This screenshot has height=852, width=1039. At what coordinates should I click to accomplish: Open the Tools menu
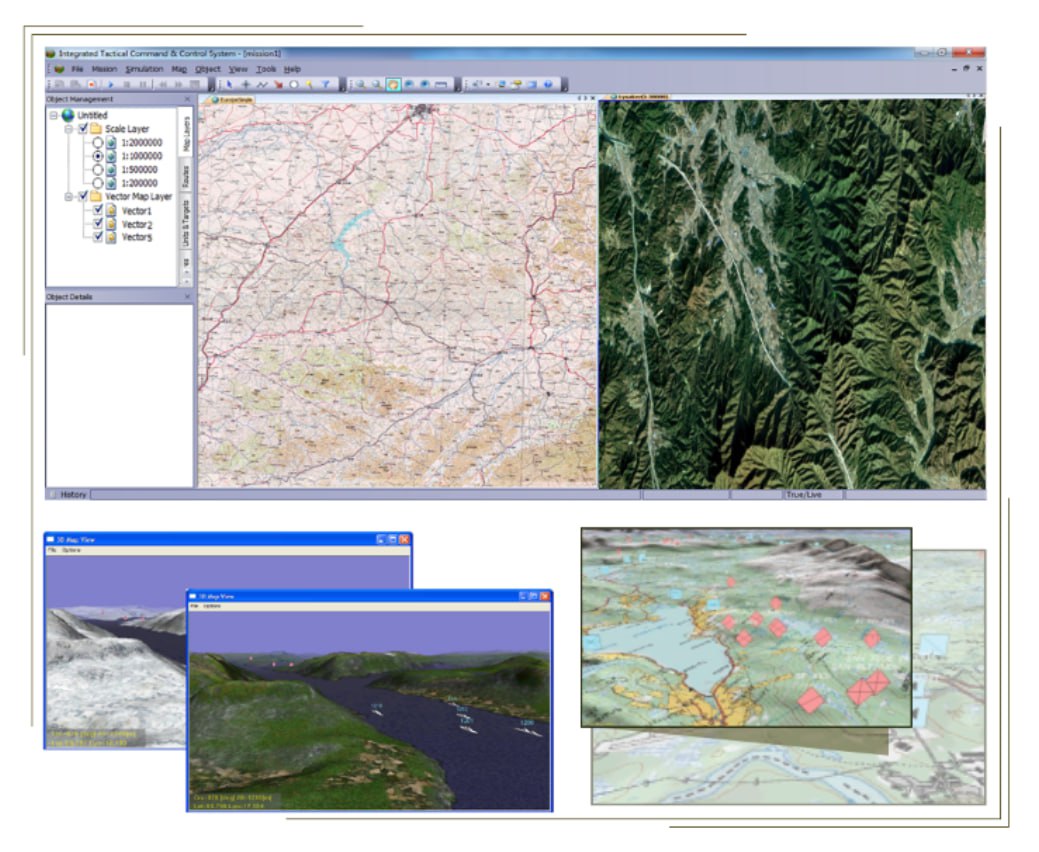pyautogui.click(x=266, y=69)
